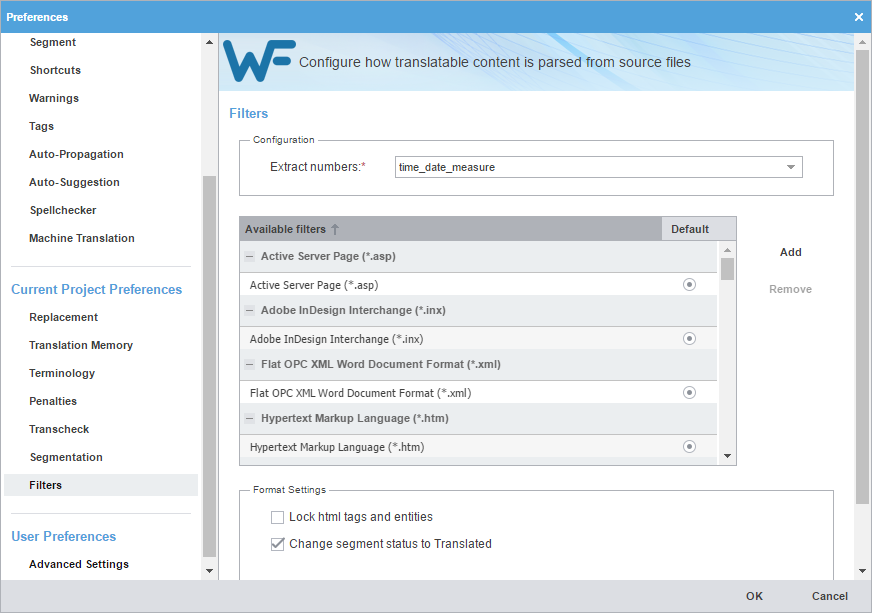Click the OK button

pos(754,596)
